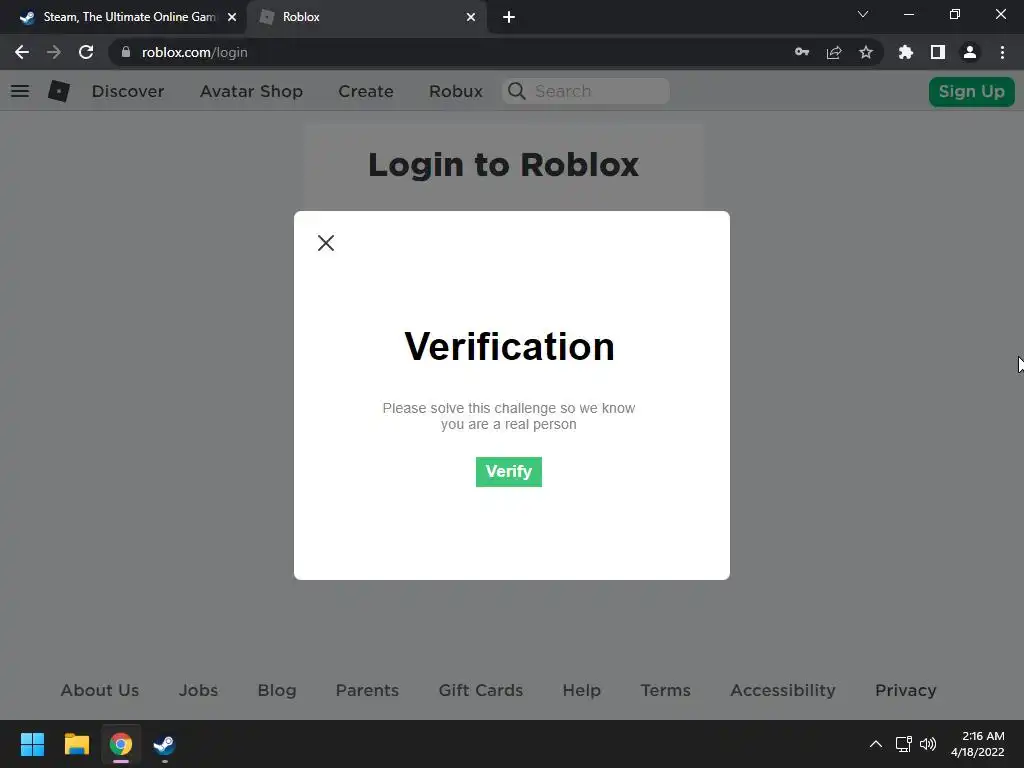This screenshot has width=1024, height=768.
Task: Close the Roblox tab
Action: (471, 17)
